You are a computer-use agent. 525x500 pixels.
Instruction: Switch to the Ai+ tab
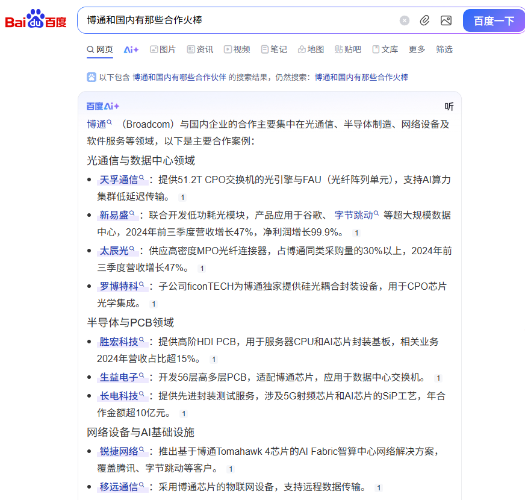point(131,50)
